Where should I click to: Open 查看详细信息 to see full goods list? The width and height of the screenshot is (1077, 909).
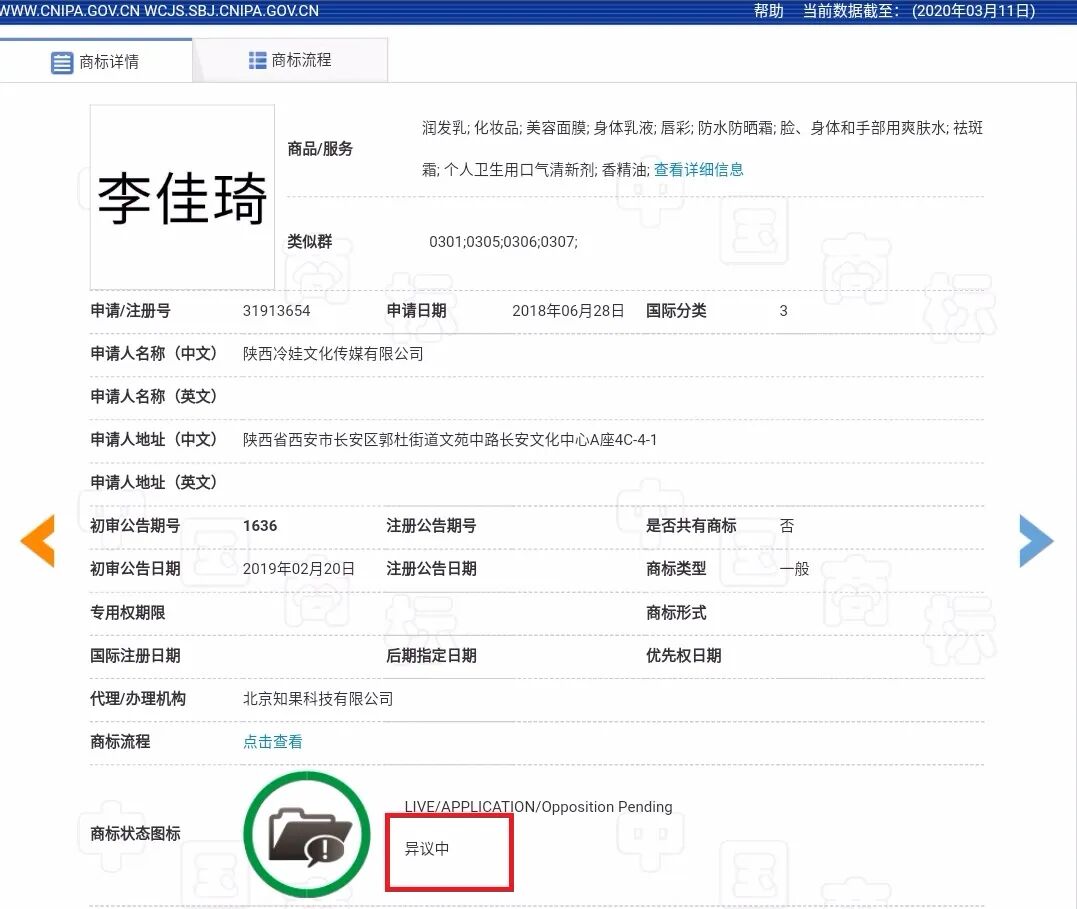698,170
